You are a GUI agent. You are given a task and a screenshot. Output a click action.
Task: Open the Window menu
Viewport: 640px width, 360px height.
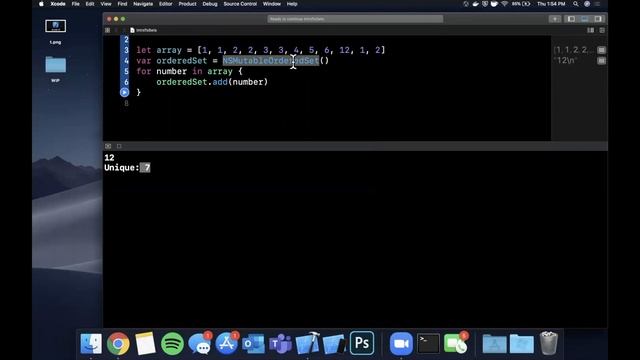point(271,4)
